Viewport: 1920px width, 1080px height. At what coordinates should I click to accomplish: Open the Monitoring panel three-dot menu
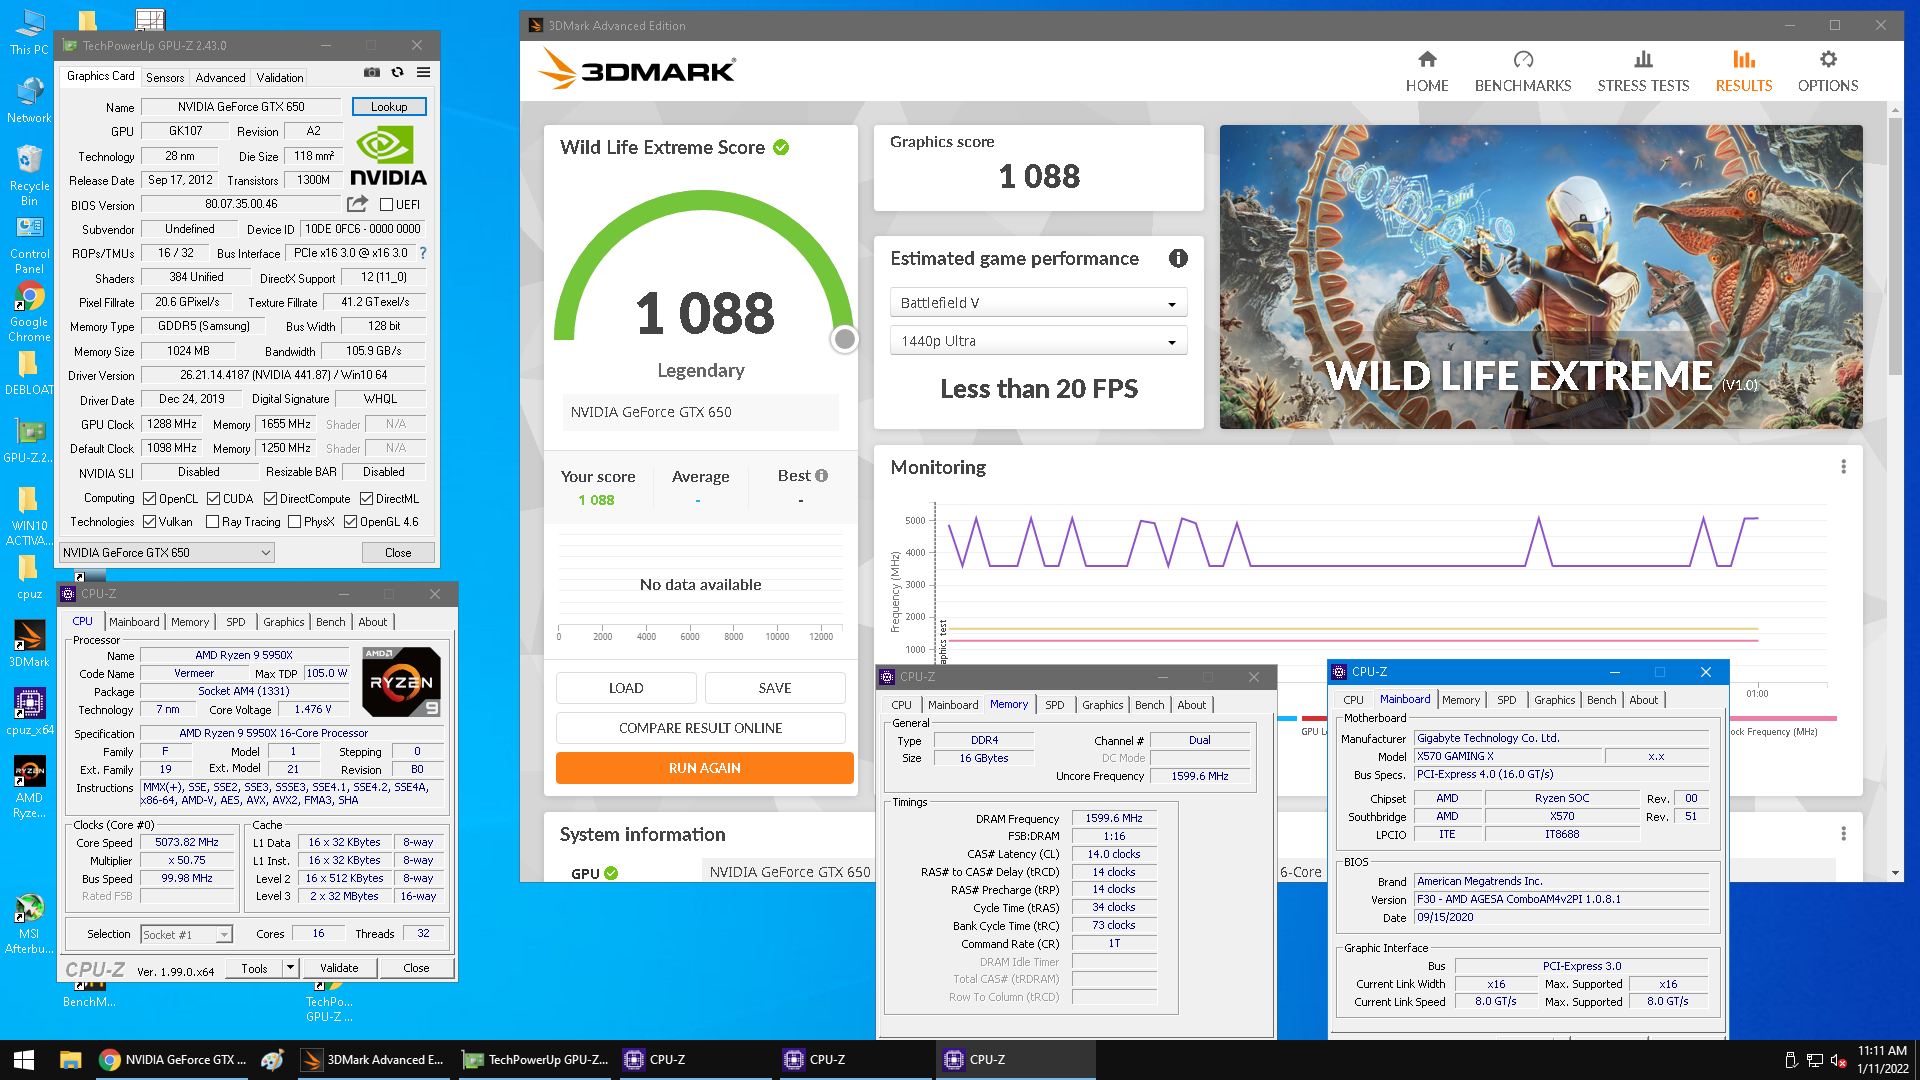[x=1843, y=467]
